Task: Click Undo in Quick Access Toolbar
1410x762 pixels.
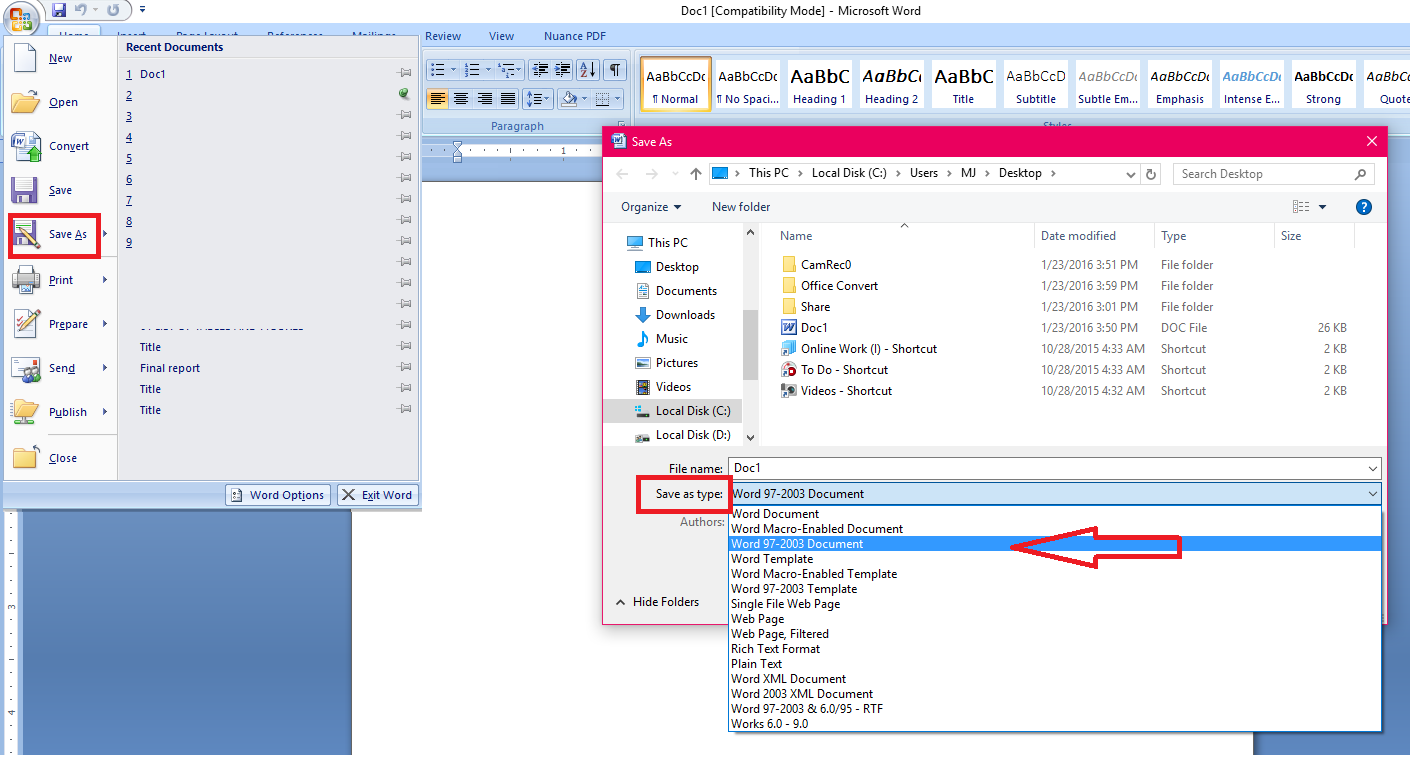Action: (x=80, y=10)
